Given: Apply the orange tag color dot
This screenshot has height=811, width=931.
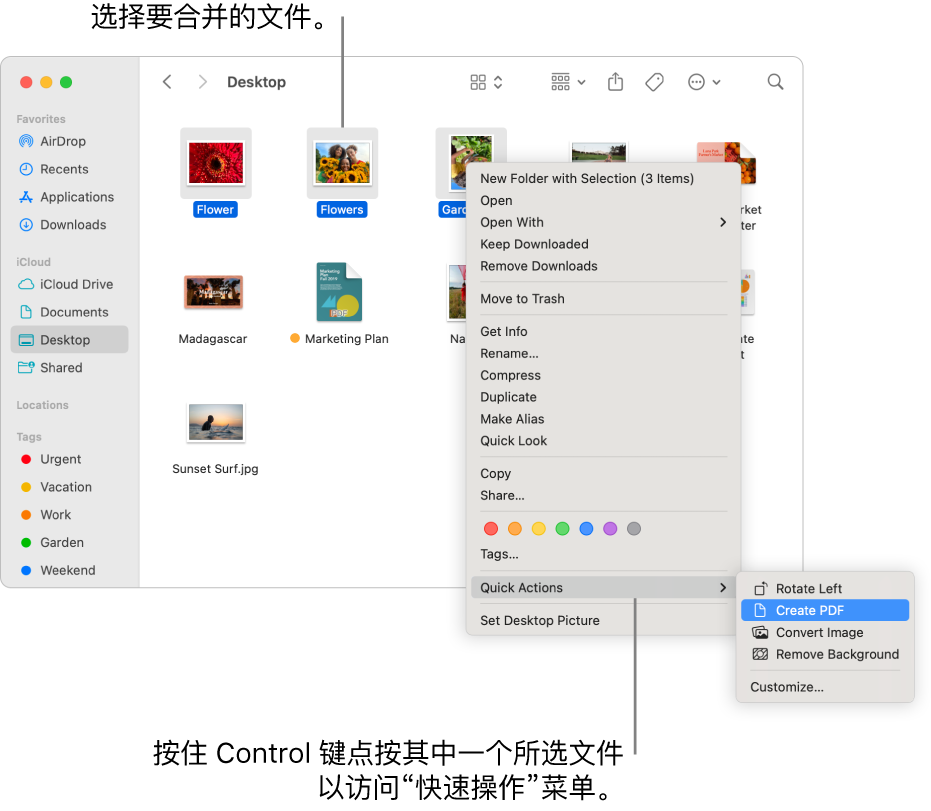Looking at the screenshot, I should tap(515, 529).
